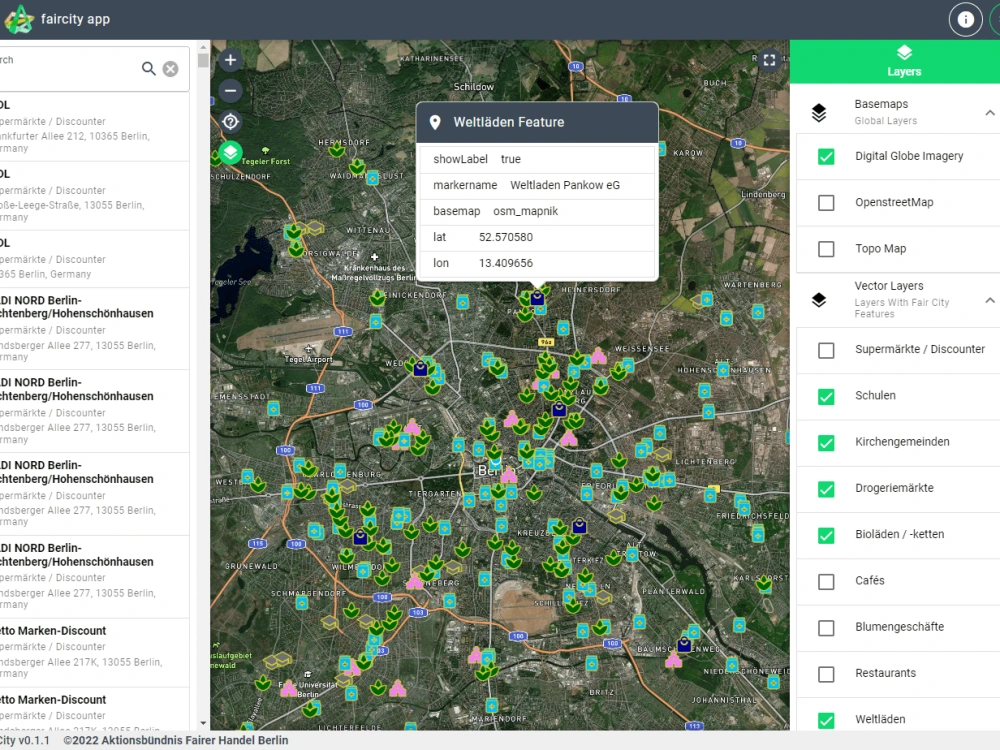Viewport: 1000px width, 750px height.
Task: Disable the Weltläden layer checkbox
Action: (x=826, y=719)
